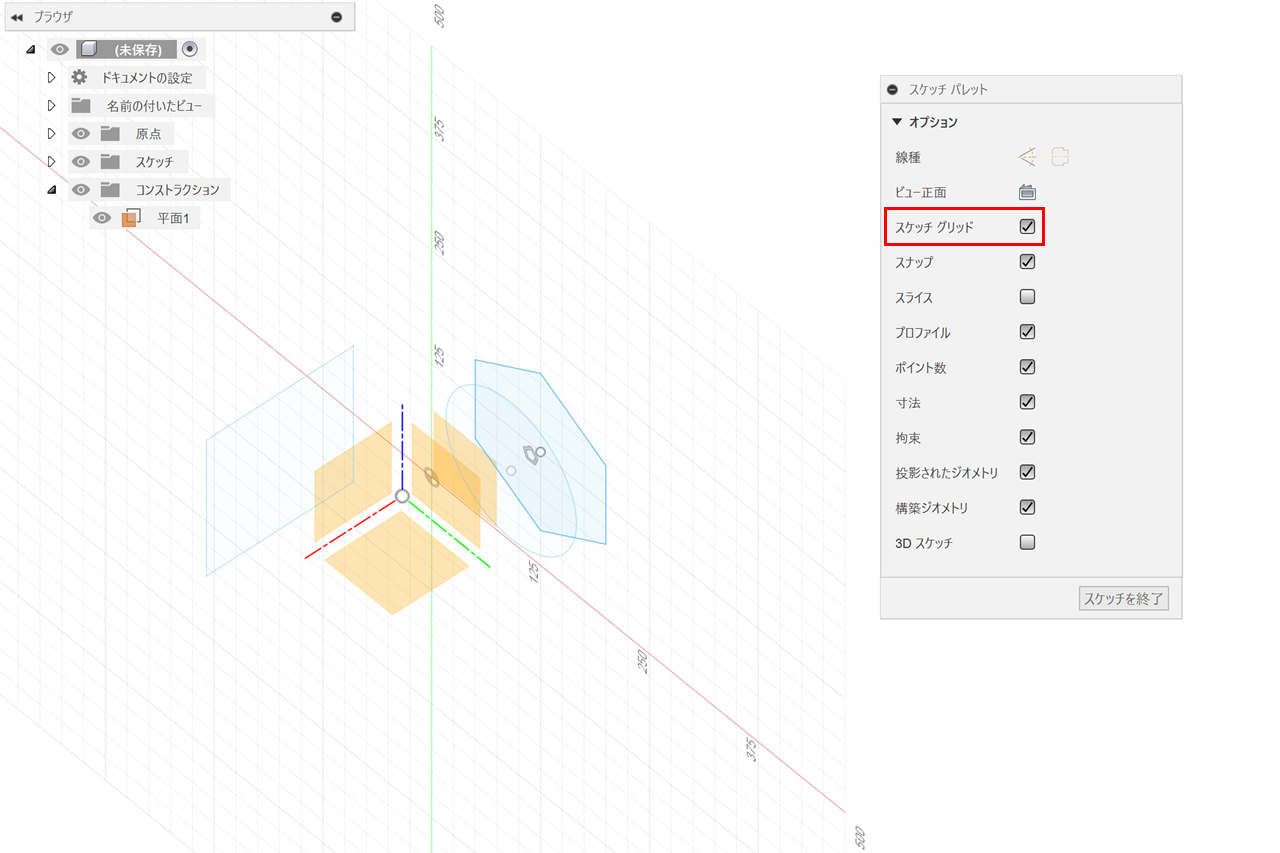Click the スケッチを終了 button
1280x853 pixels.
click(1124, 600)
